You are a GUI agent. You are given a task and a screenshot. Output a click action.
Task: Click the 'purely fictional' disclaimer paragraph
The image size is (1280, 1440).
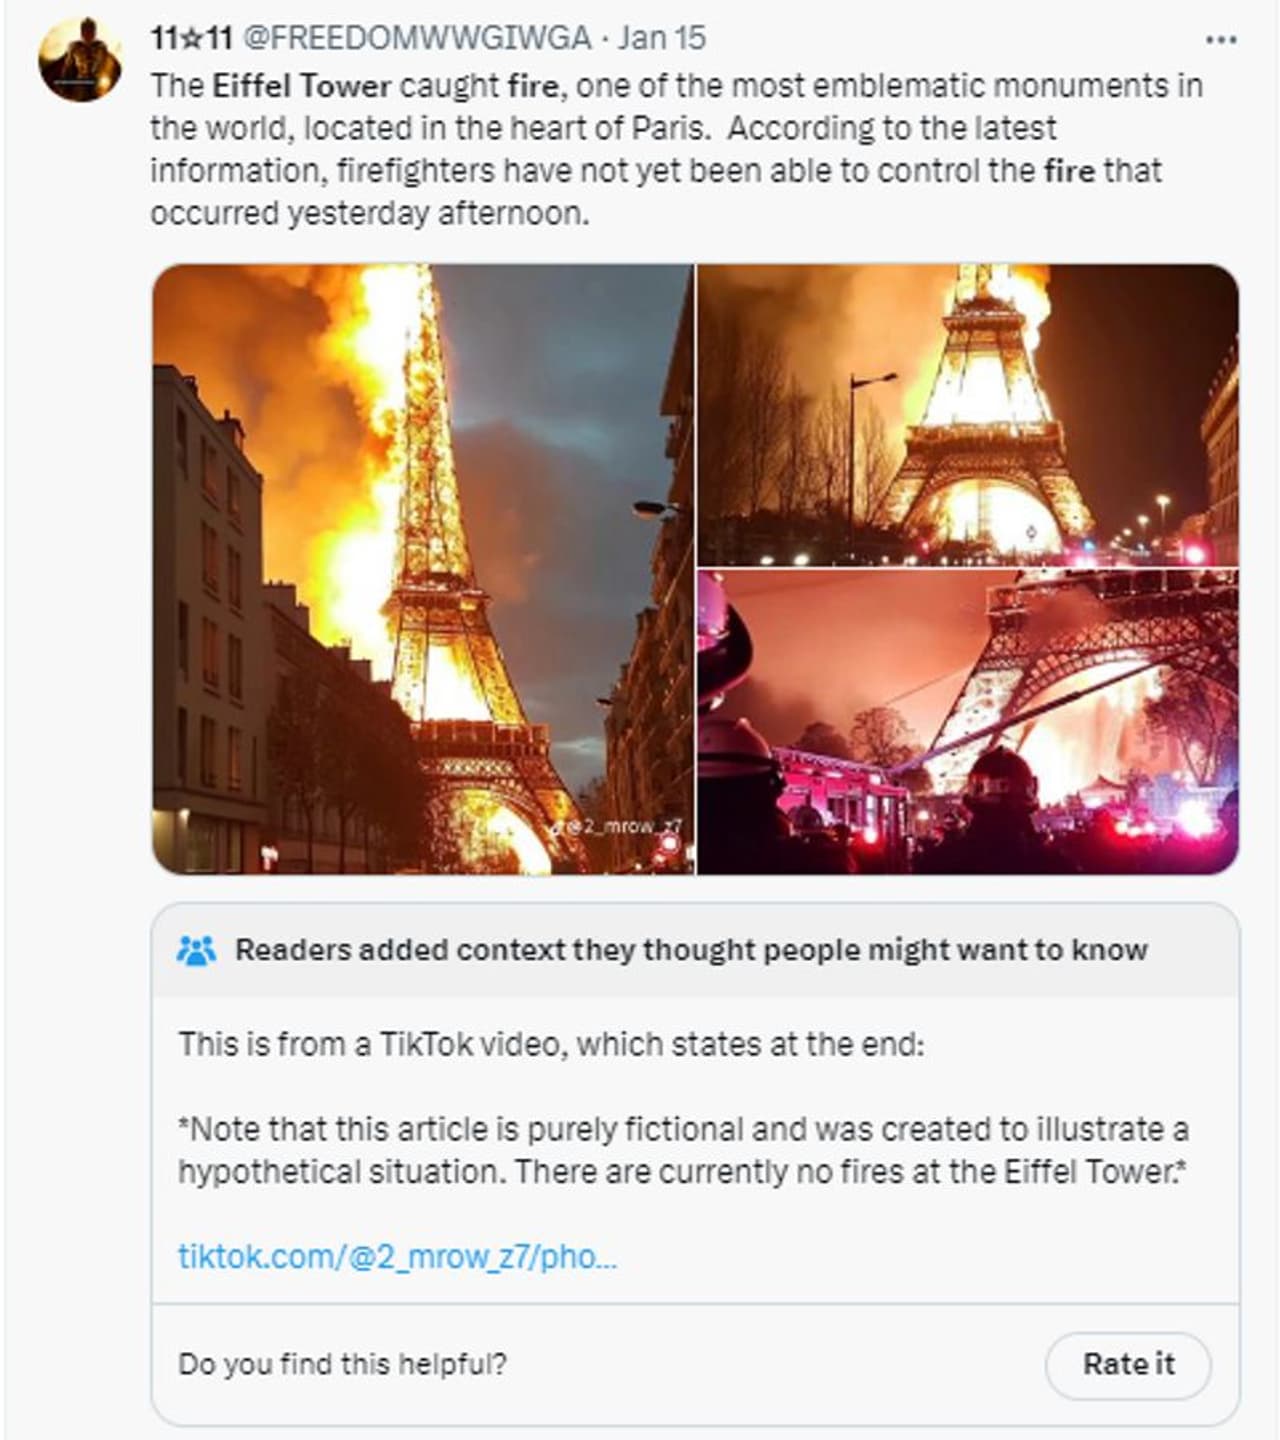pyautogui.click(x=683, y=1150)
